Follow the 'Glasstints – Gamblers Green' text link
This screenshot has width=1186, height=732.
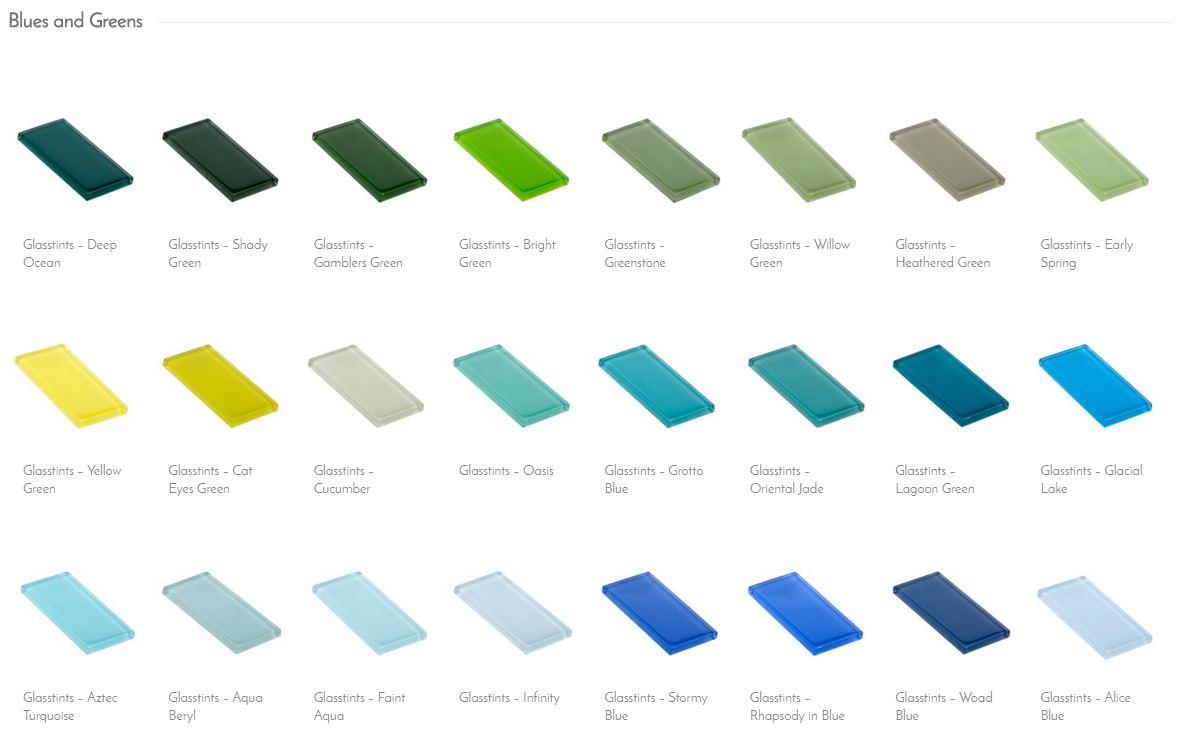358,253
